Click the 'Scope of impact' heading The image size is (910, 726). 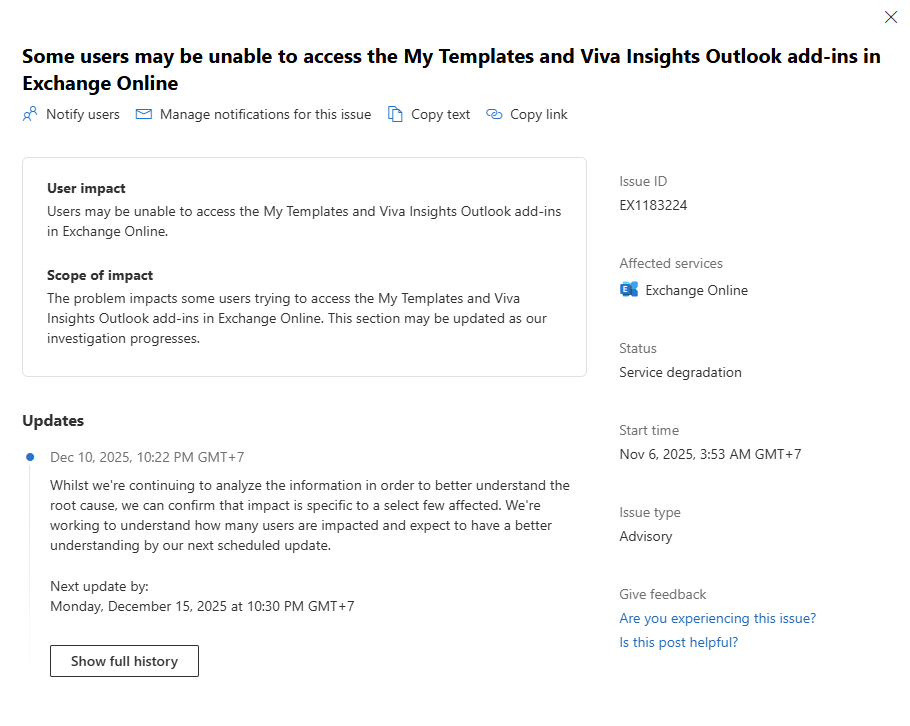tap(100, 275)
